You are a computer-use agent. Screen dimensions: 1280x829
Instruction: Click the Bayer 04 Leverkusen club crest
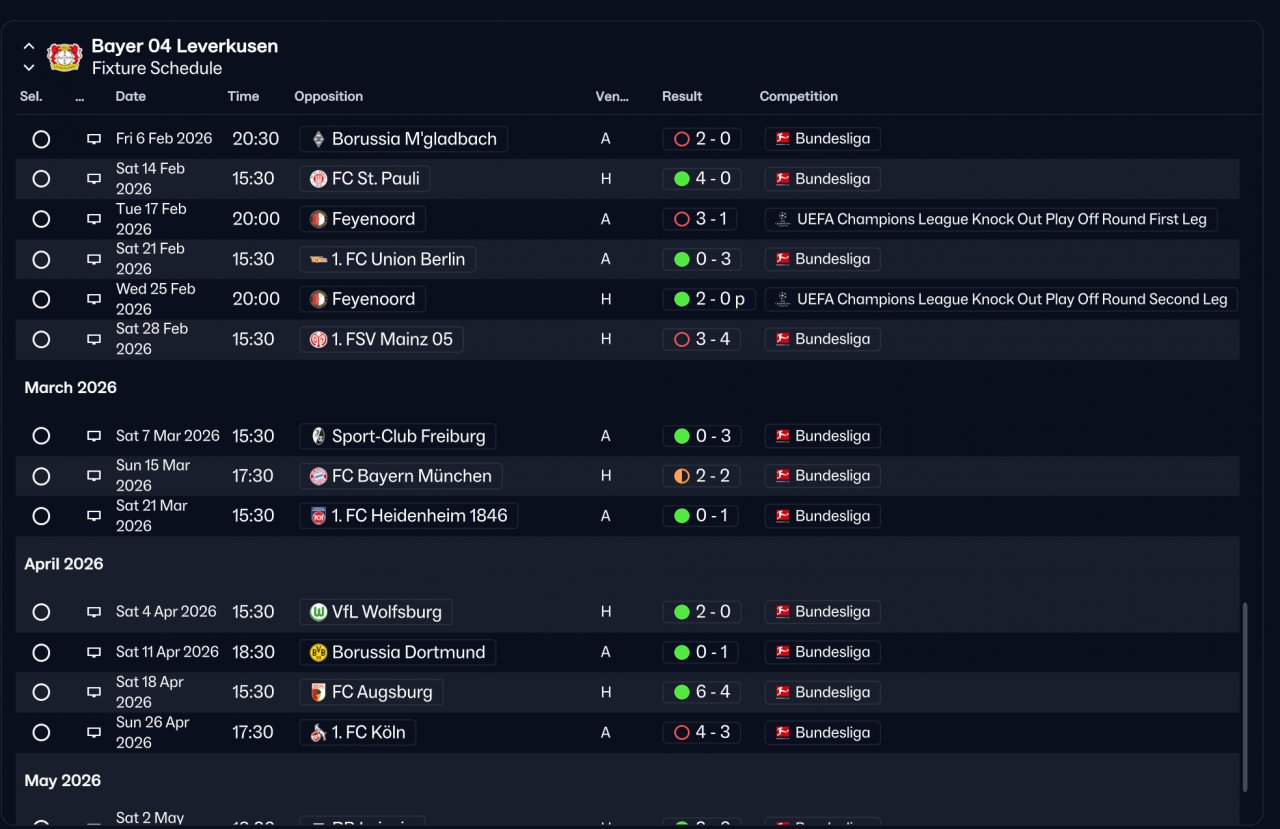(x=64, y=57)
